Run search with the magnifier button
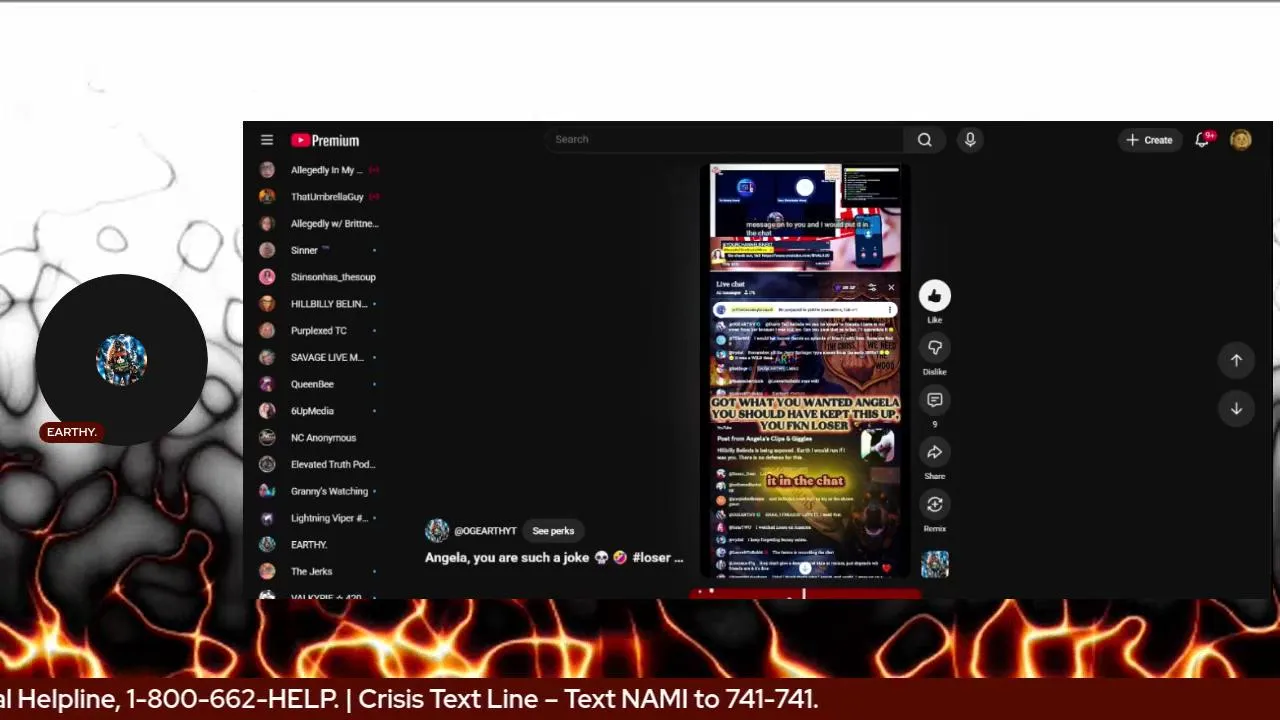The width and height of the screenshot is (1280, 720). click(925, 140)
